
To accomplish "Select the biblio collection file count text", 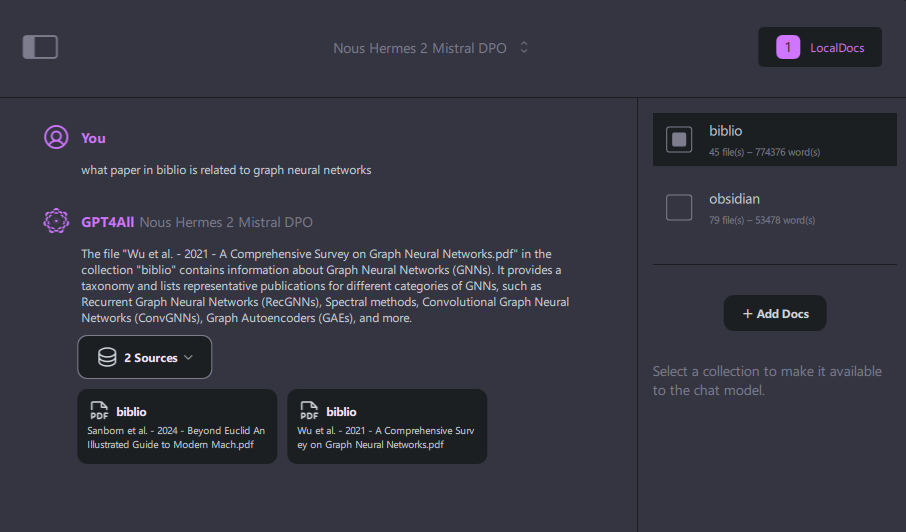I will pos(764,152).
